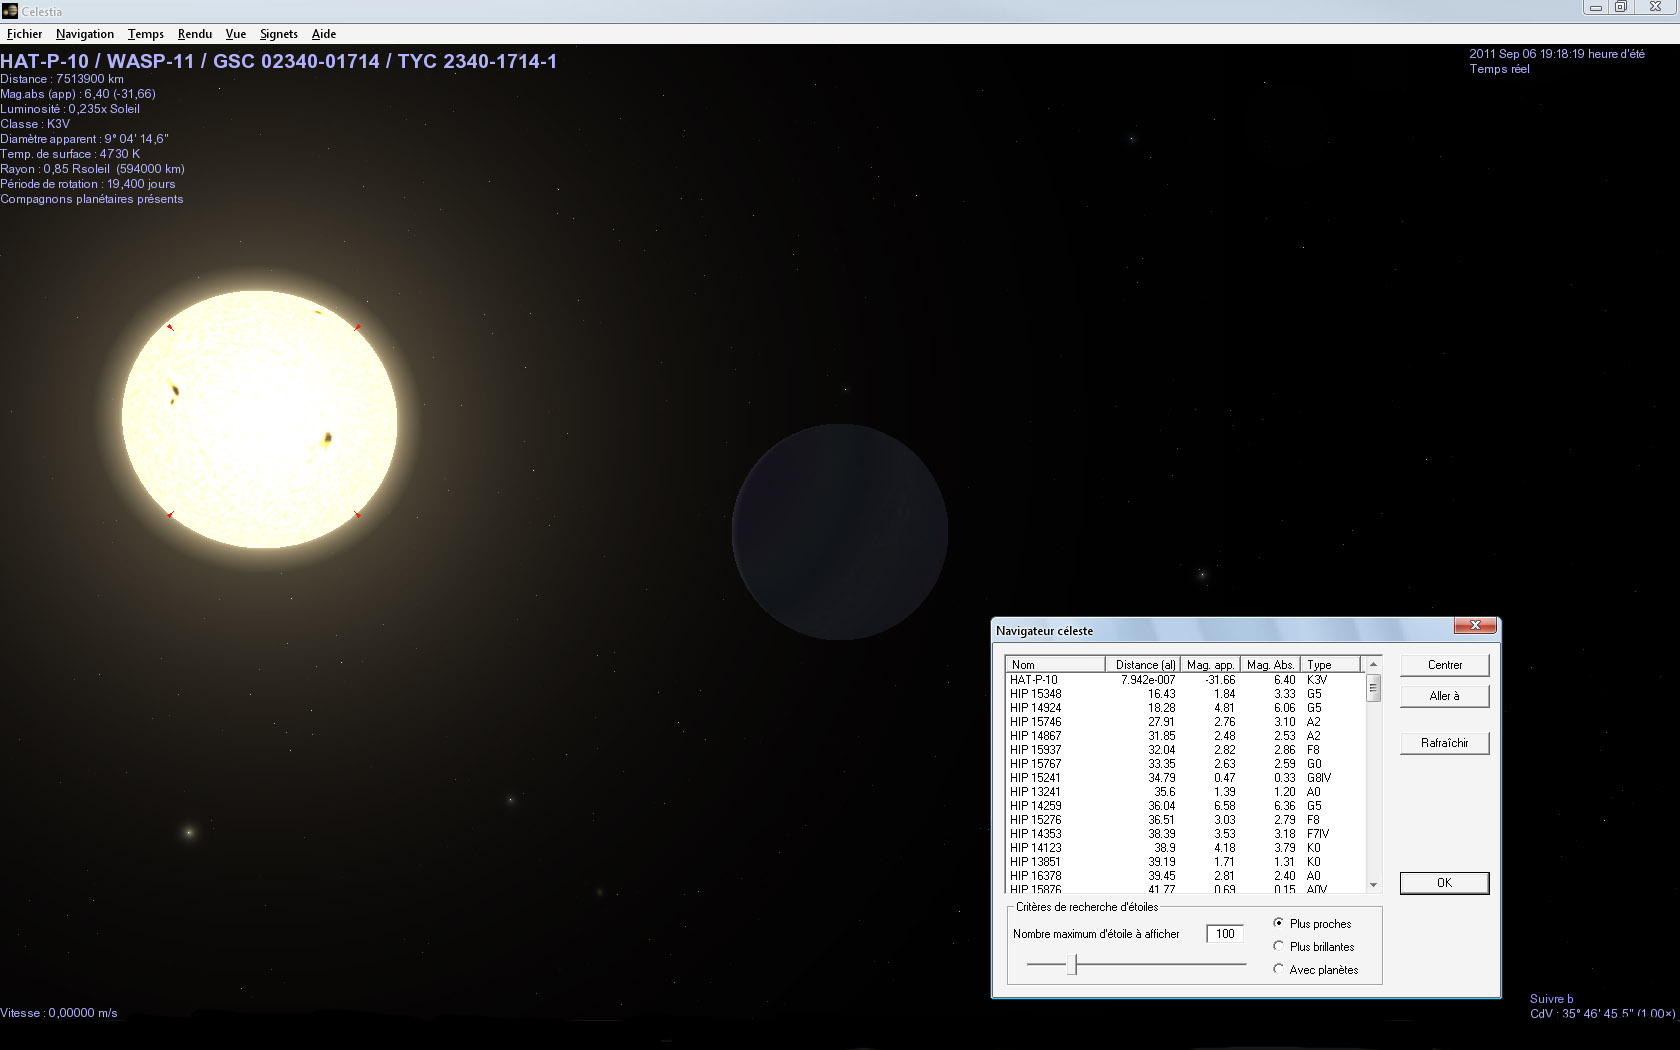Select the Plus proches radio option
This screenshot has height=1050, width=1680.
(x=1313, y=924)
